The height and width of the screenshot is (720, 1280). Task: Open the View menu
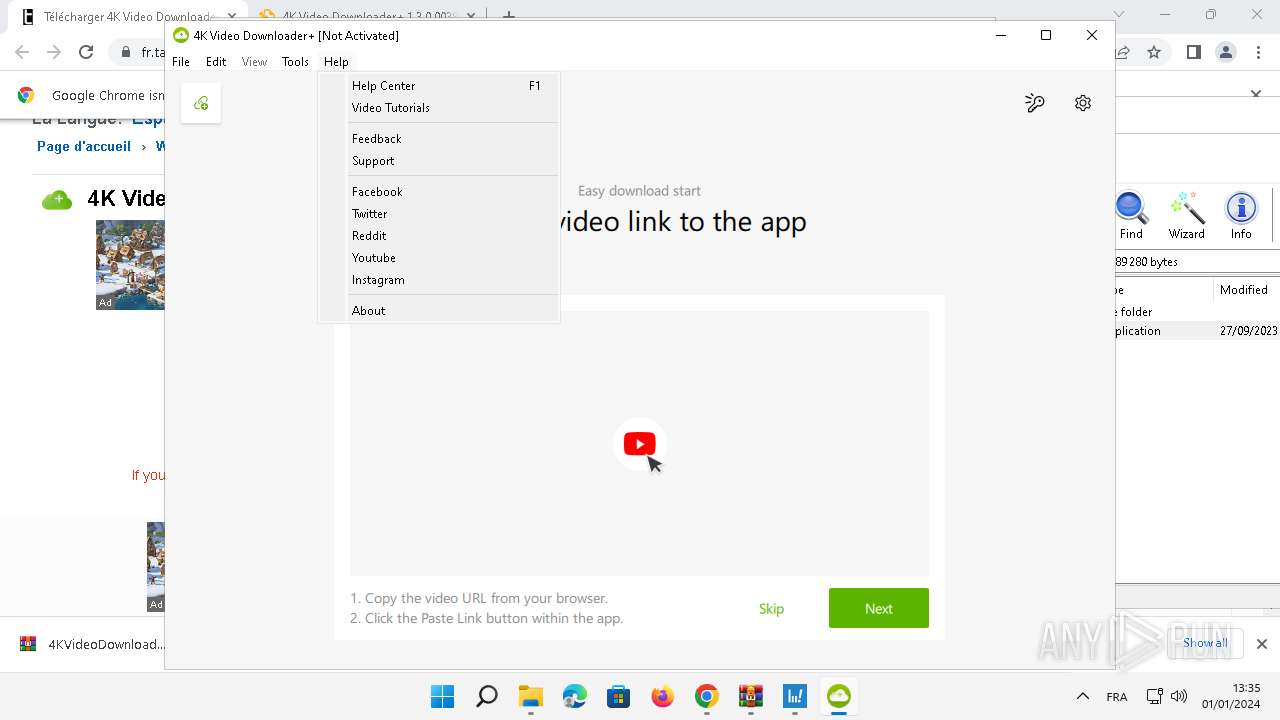[254, 62]
